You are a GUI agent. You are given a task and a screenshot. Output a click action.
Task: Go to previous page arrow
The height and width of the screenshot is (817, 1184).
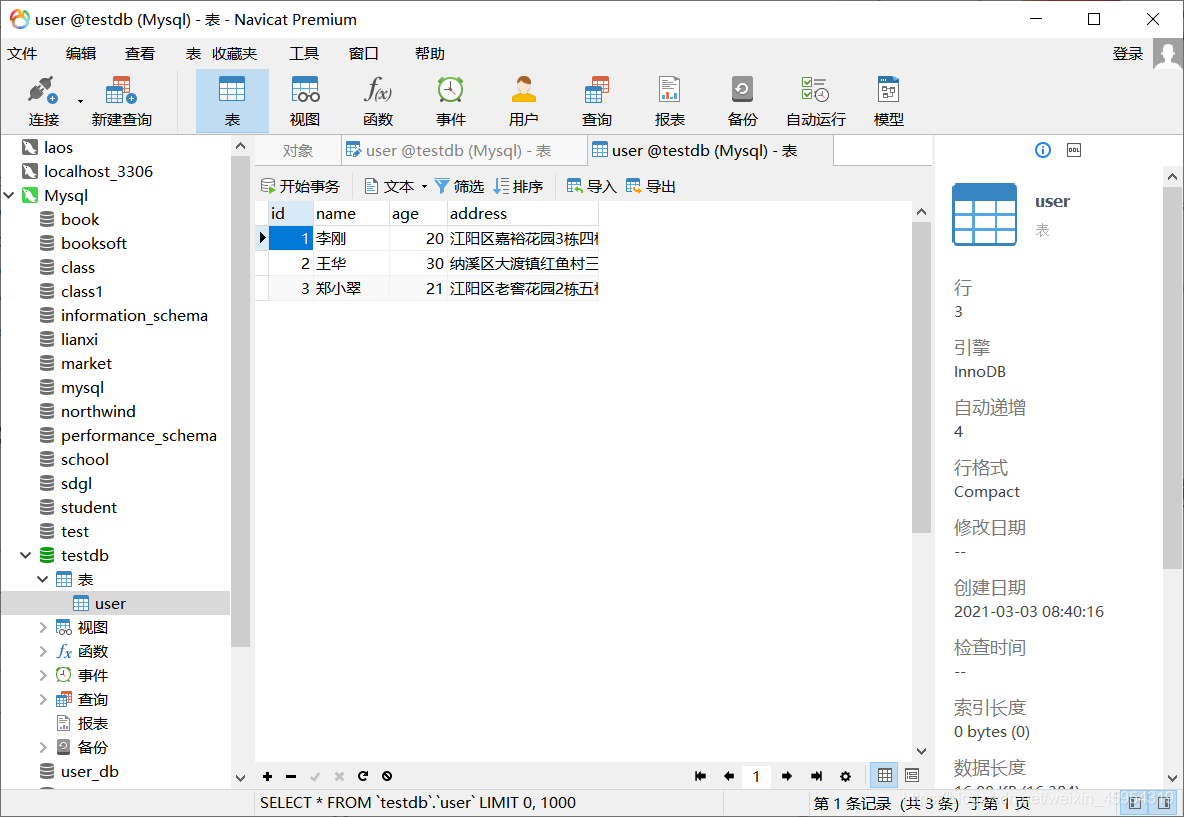[x=729, y=776]
